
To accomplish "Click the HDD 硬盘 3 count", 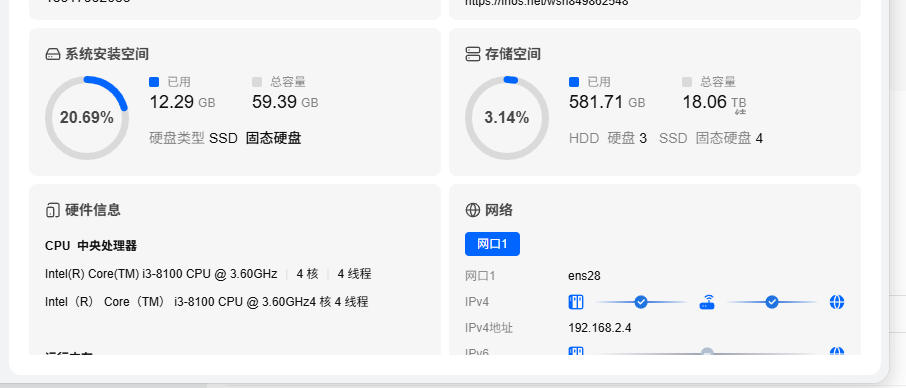I will (x=608, y=139).
